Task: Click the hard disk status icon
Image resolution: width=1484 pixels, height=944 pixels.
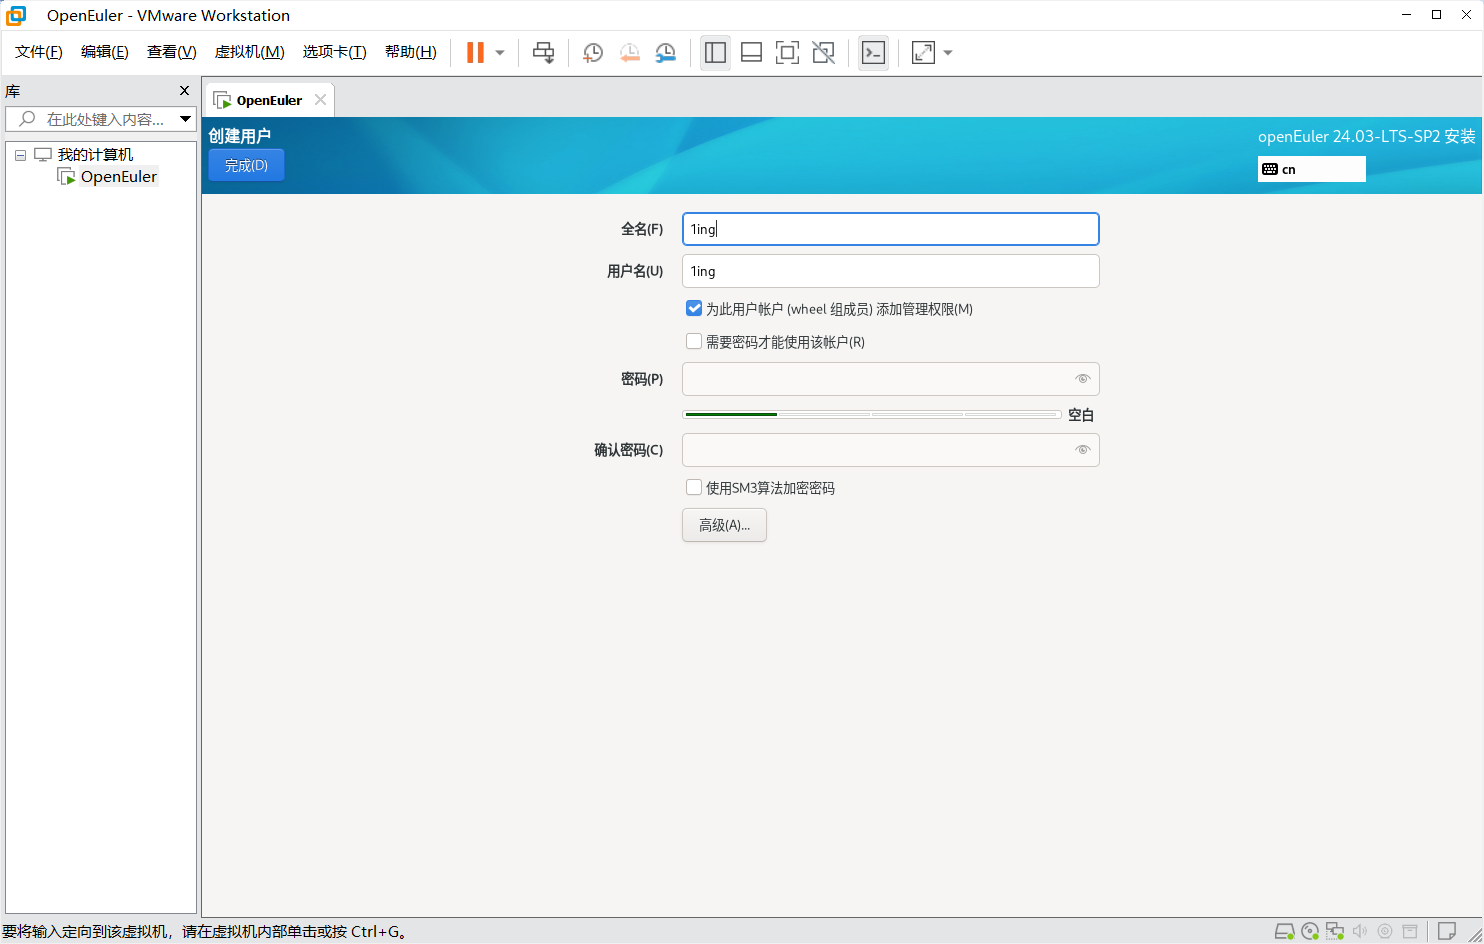Action: click(1284, 931)
